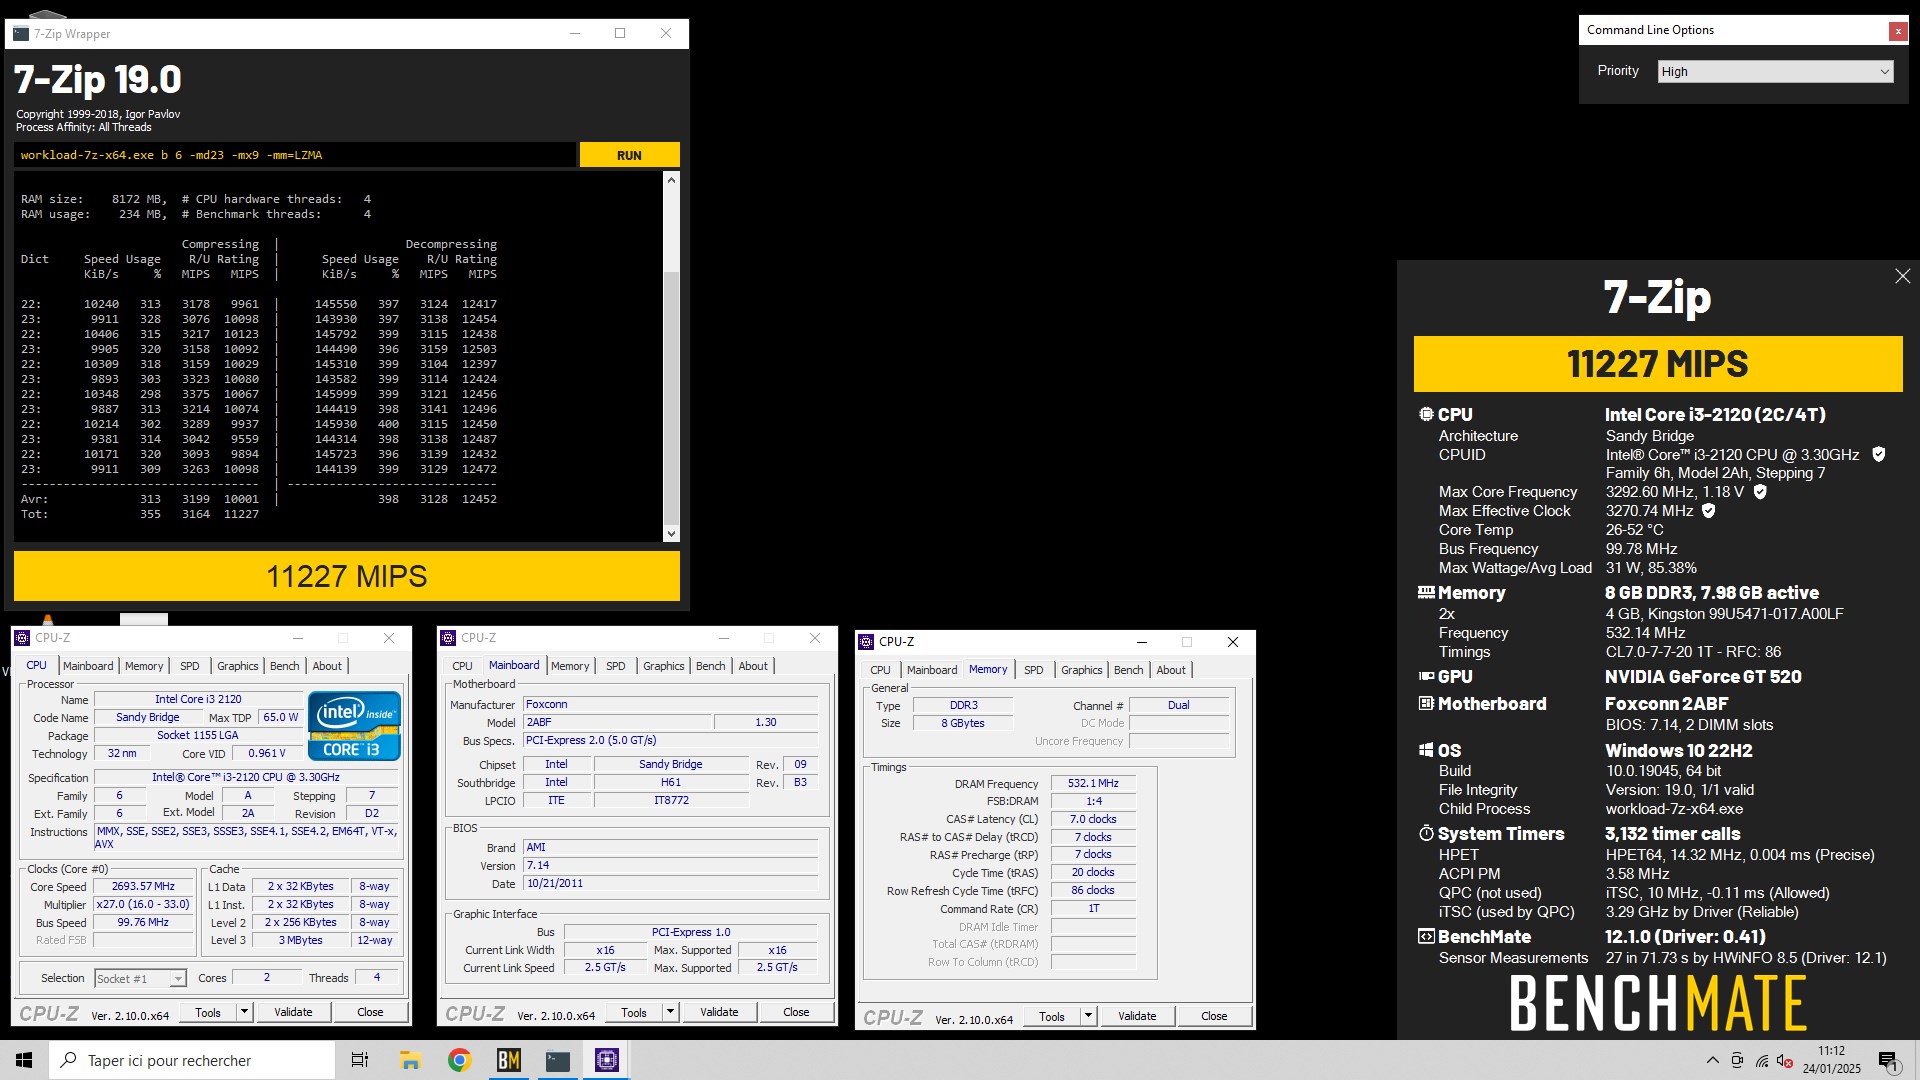Open the Priority dropdown set to High
The image size is (1920, 1080).
tap(1775, 72)
